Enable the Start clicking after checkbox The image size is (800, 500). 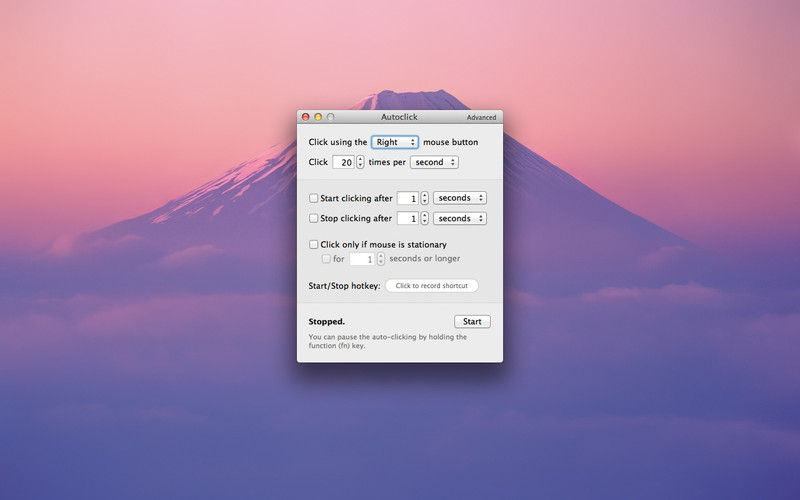[314, 198]
